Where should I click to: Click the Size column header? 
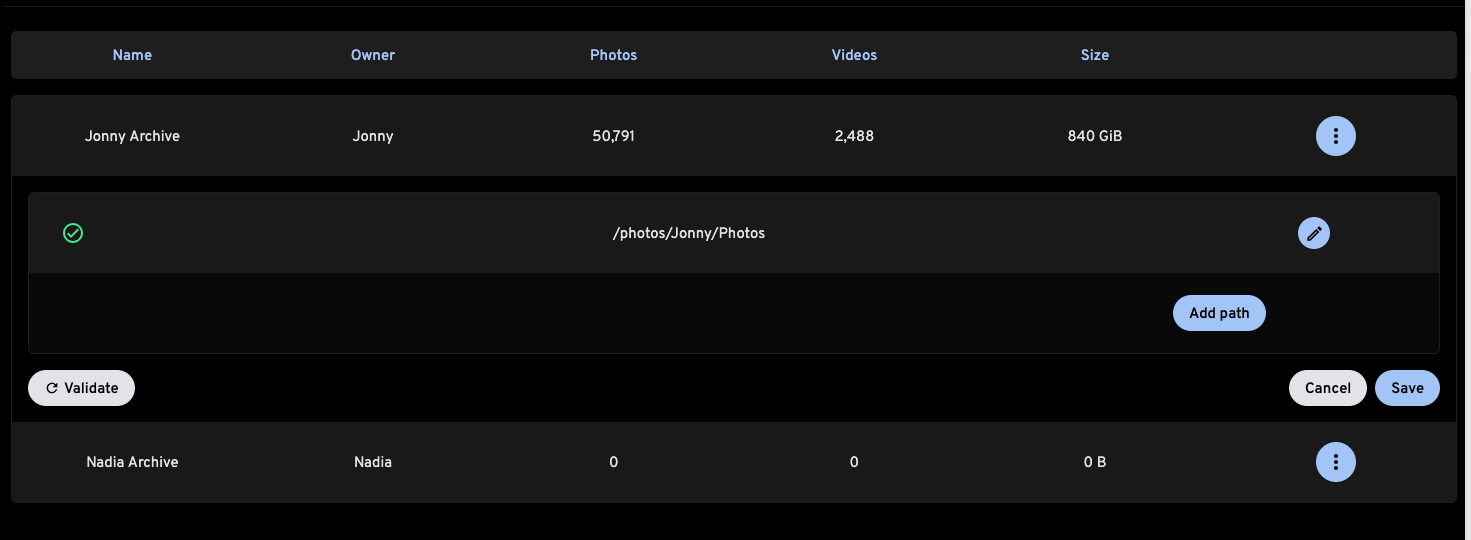1094,55
